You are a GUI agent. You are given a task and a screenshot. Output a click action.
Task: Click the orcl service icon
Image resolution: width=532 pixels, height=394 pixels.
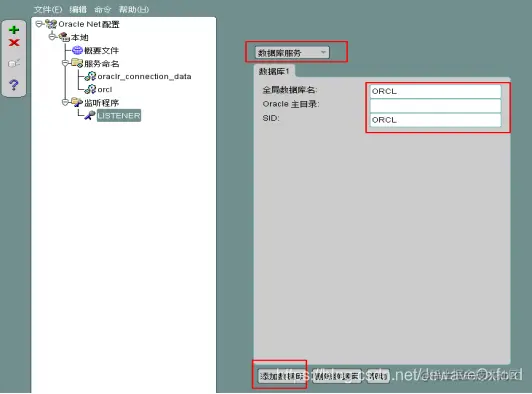(x=90, y=89)
